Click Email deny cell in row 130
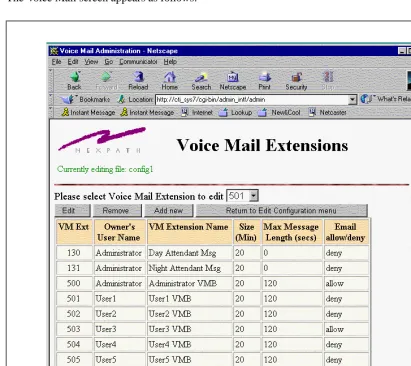 coord(346,253)
